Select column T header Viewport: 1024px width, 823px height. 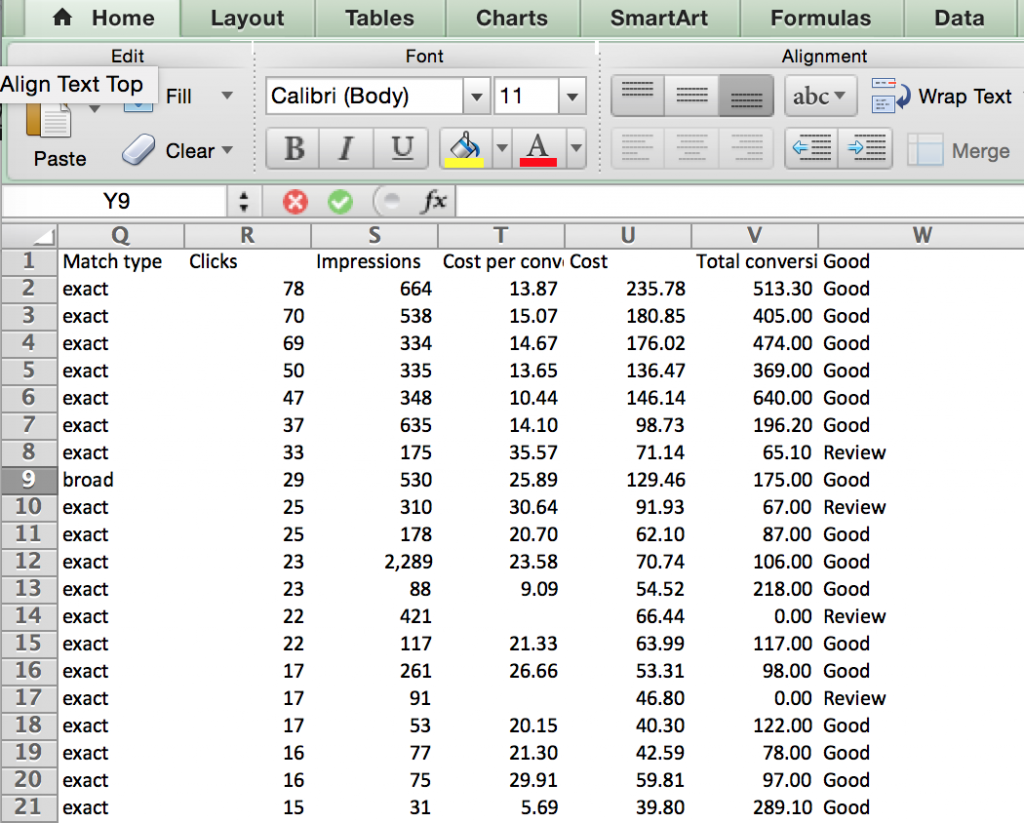tap(501, 235)
